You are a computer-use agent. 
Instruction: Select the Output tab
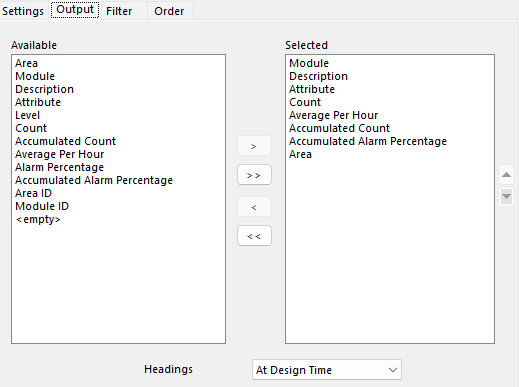tap(75, 10)
